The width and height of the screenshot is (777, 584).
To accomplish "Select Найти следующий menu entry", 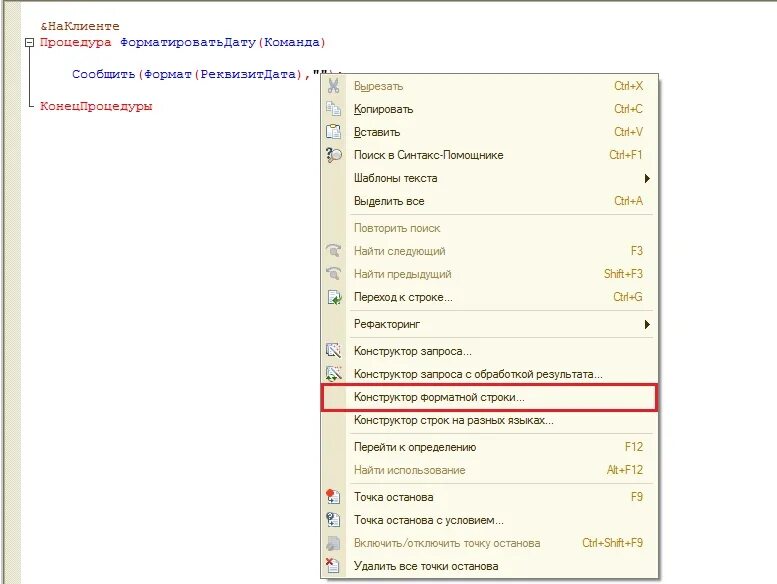I will coord(490,251).
